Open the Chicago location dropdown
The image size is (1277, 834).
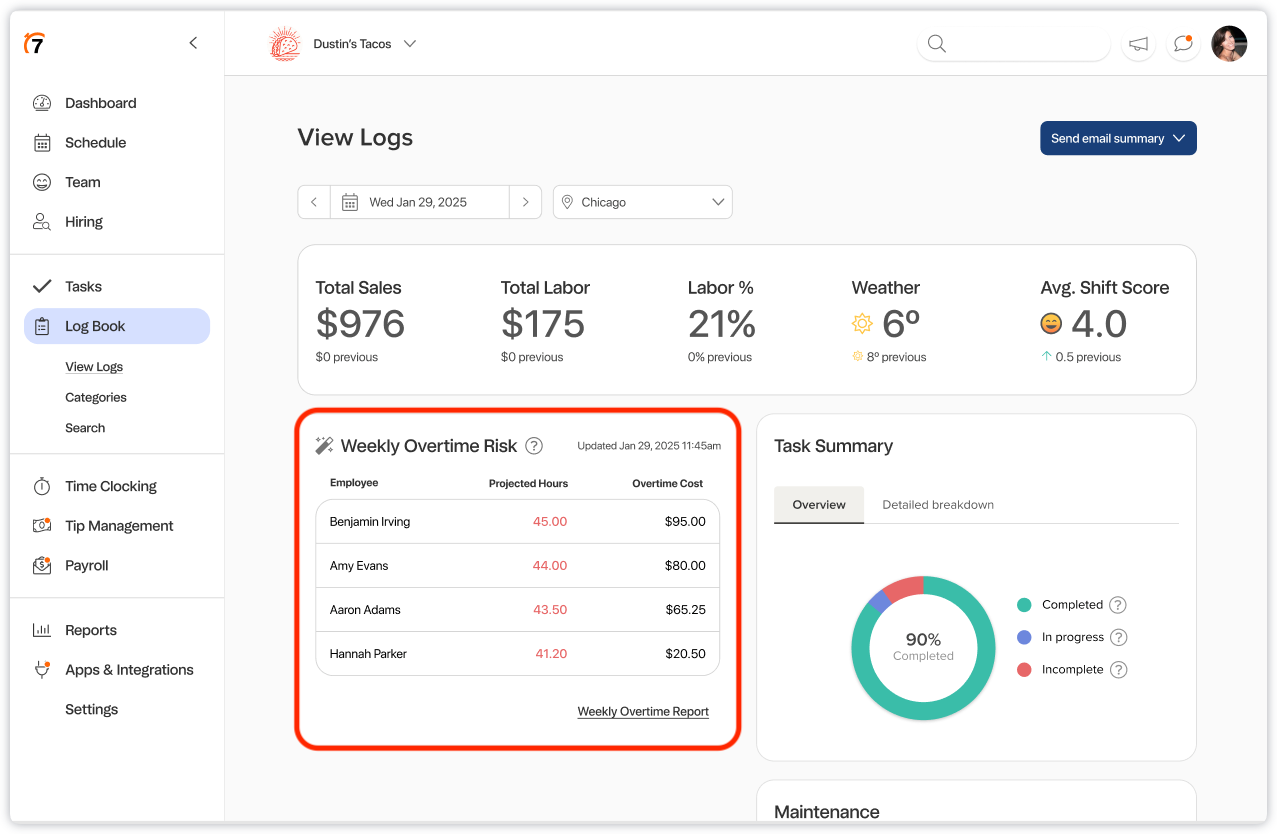tap(642, 202)
